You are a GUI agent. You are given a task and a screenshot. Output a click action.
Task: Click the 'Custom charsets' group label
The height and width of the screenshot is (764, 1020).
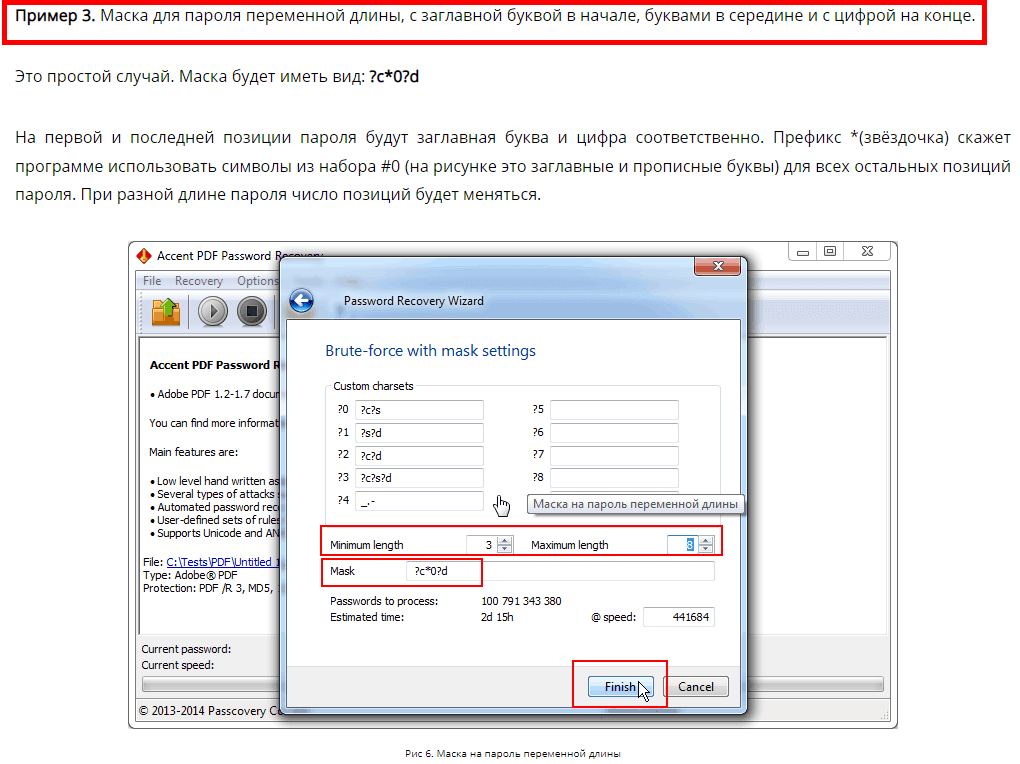tap(373, 386)
